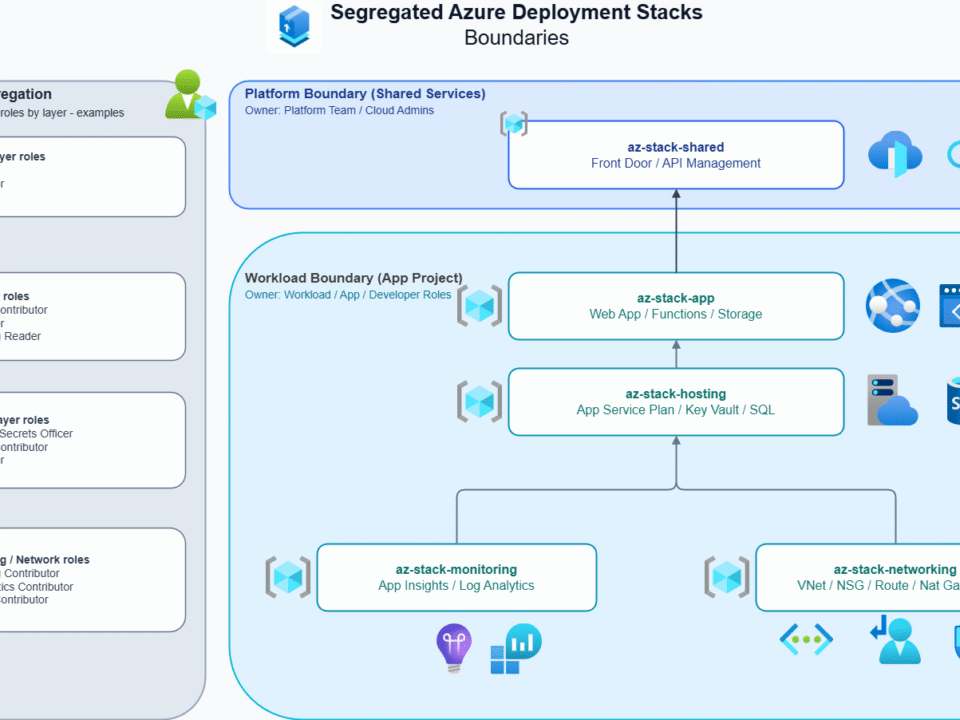Select the Azure Front Door cloud icon
The image size is (960, 720).
point(893,154)
